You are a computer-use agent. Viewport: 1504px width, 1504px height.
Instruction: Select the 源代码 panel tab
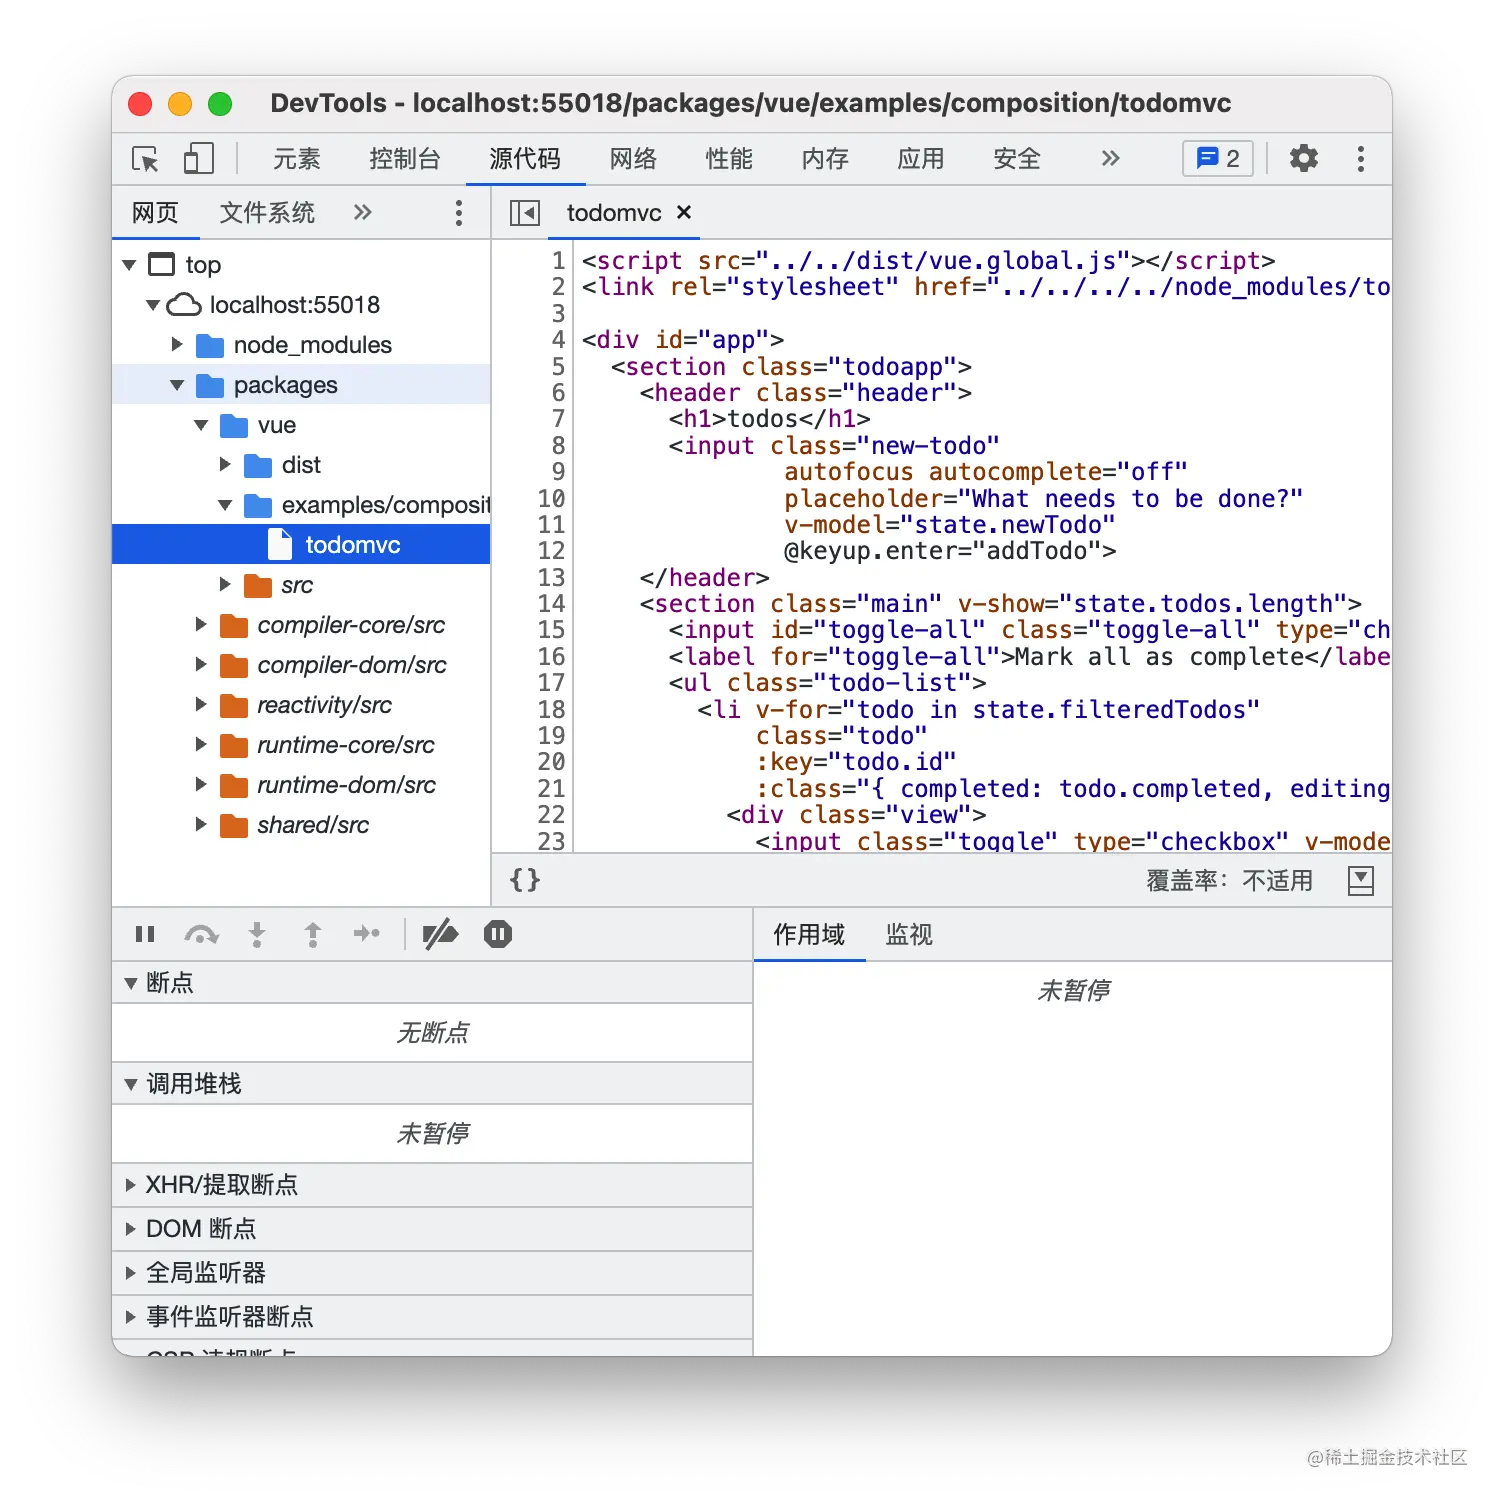[x=525, y=158]
